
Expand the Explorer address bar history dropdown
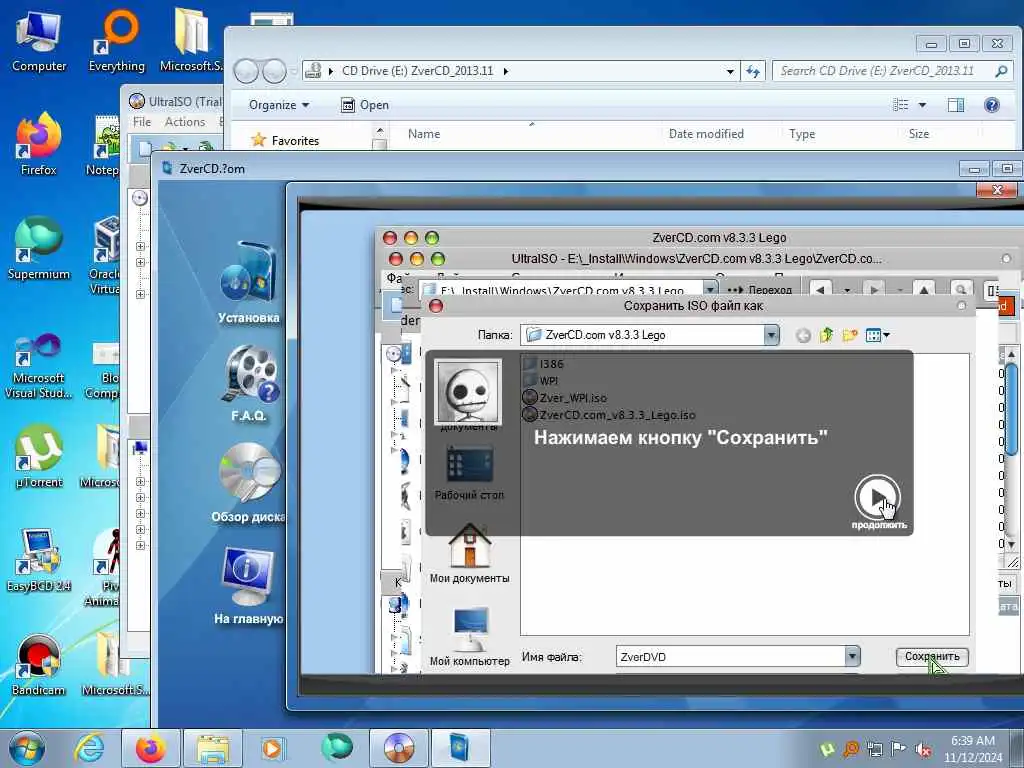pos(730,71)
